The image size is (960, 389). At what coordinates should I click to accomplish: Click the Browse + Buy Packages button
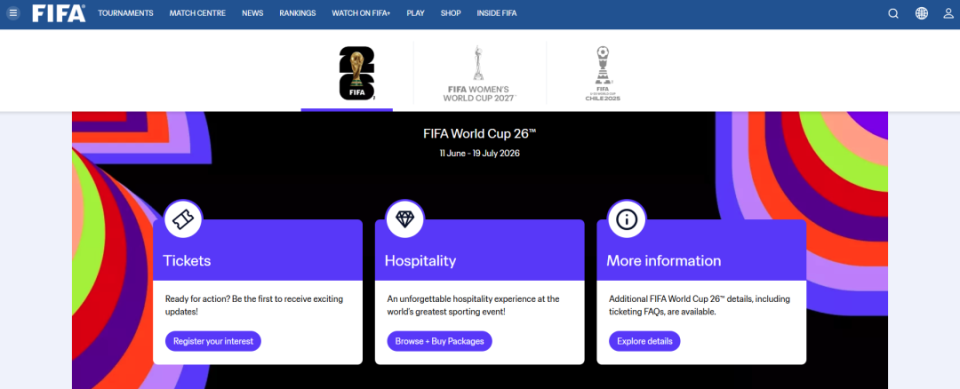point(440,341)
